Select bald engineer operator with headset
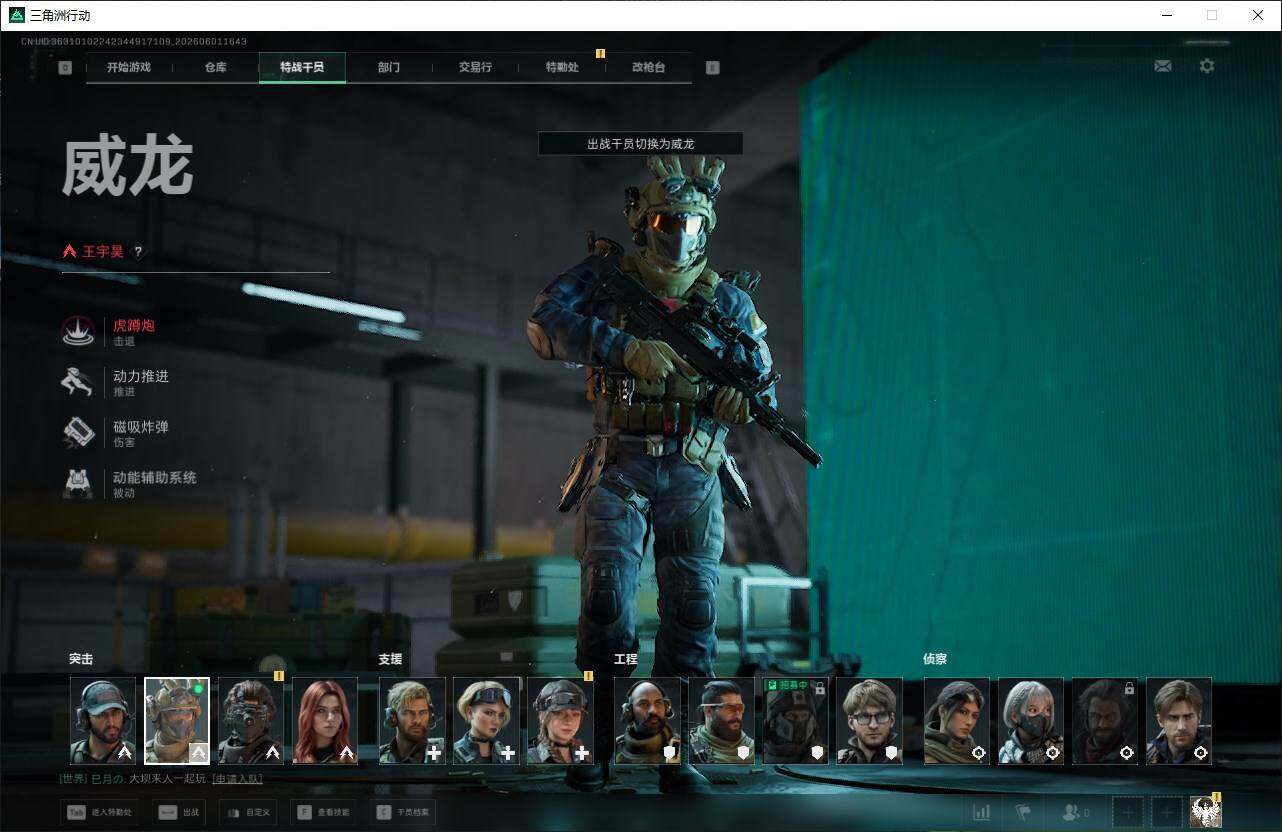 [647, 721]
